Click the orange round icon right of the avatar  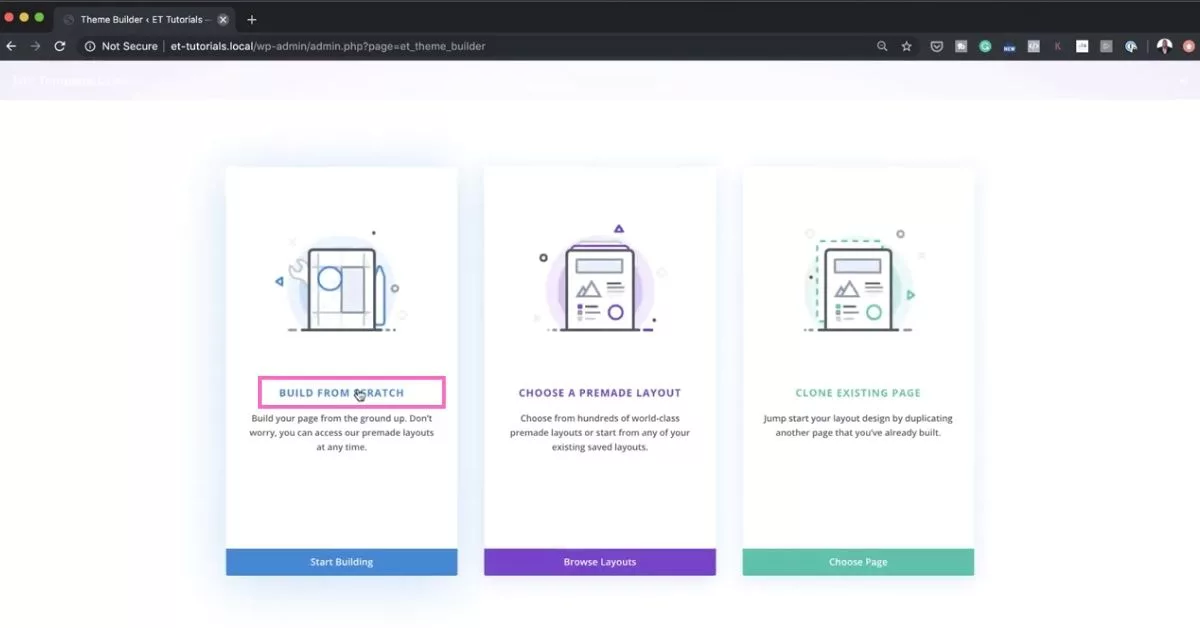click(x=1188, y=46)
